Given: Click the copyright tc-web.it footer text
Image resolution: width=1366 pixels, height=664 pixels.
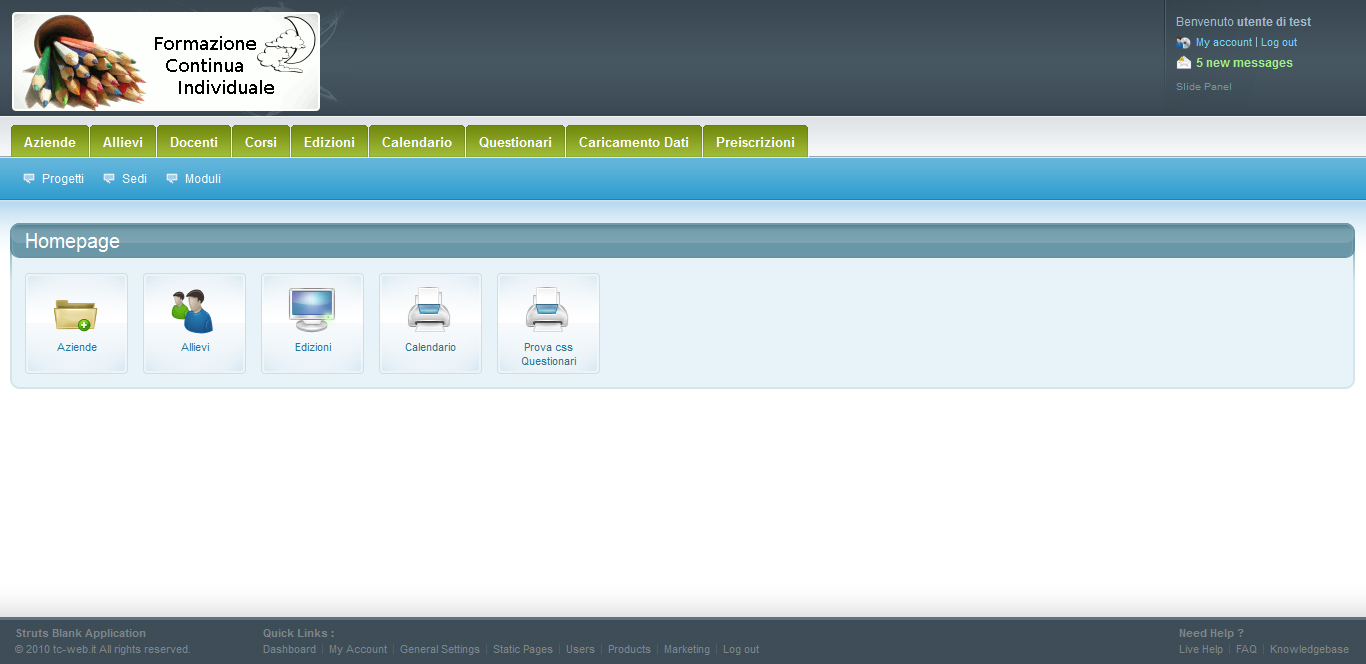Looking at the screenshot, I should pyautogui.click(x=103, y=650).
